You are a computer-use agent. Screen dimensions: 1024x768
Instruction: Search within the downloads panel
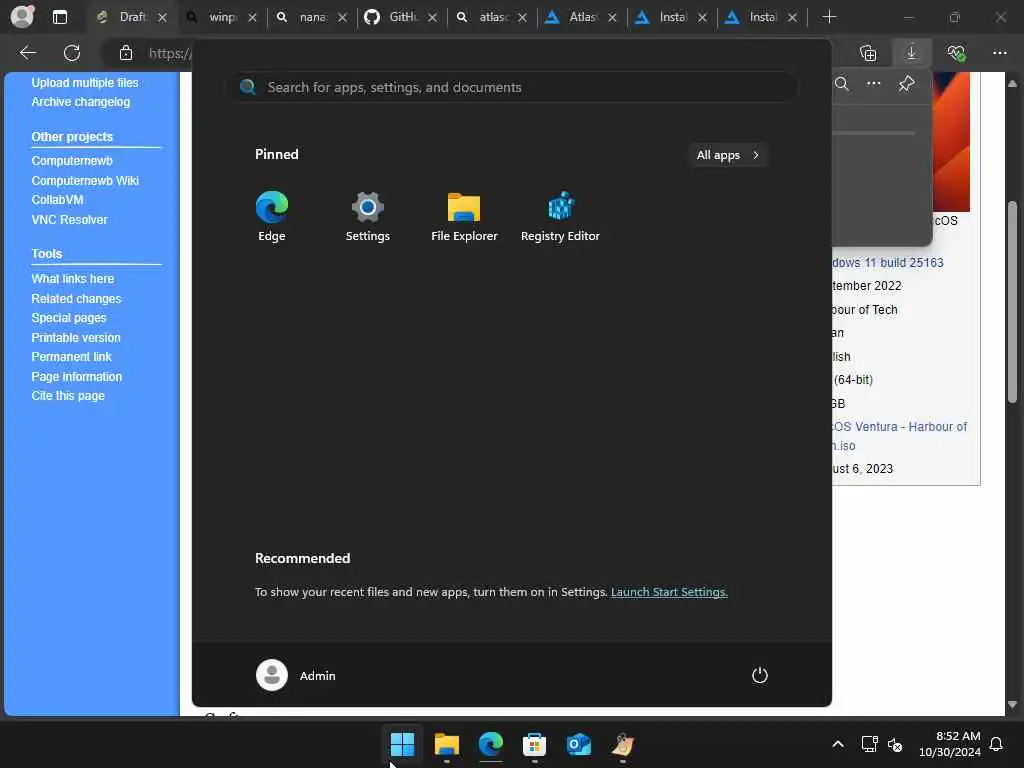click(842, 84)
